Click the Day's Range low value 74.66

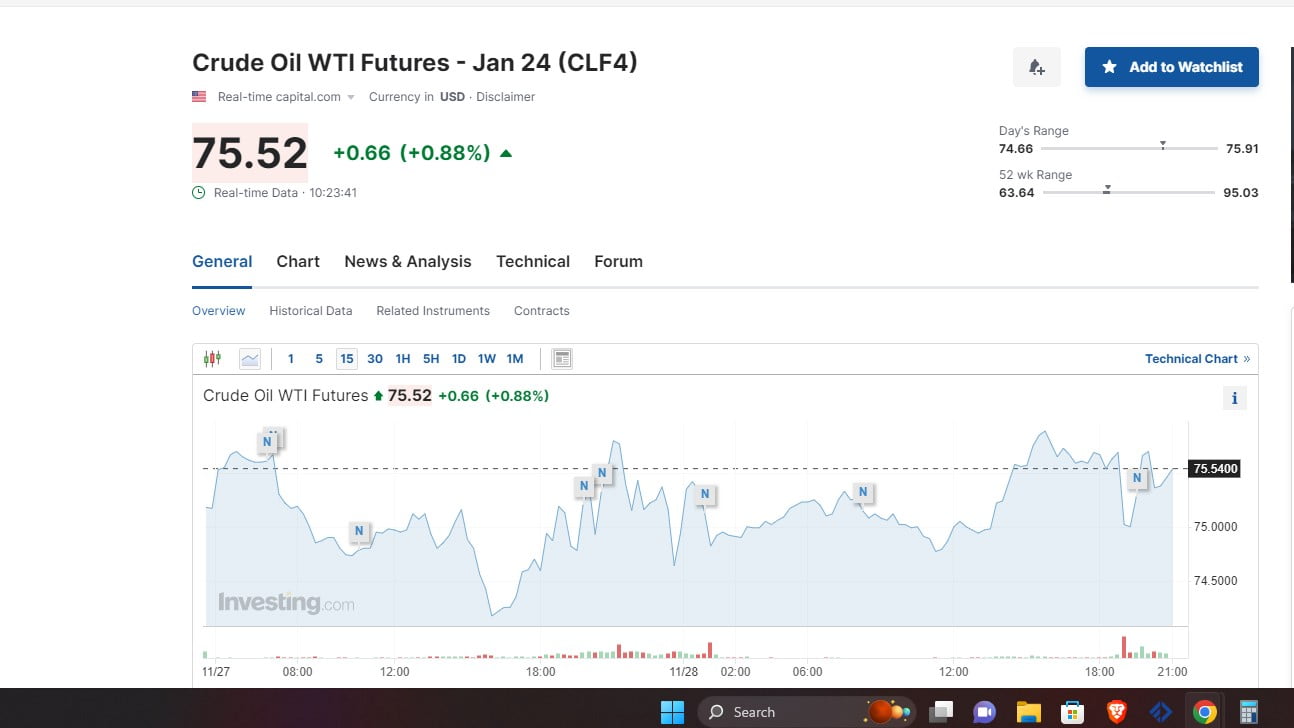click(x=1016, y=149)
